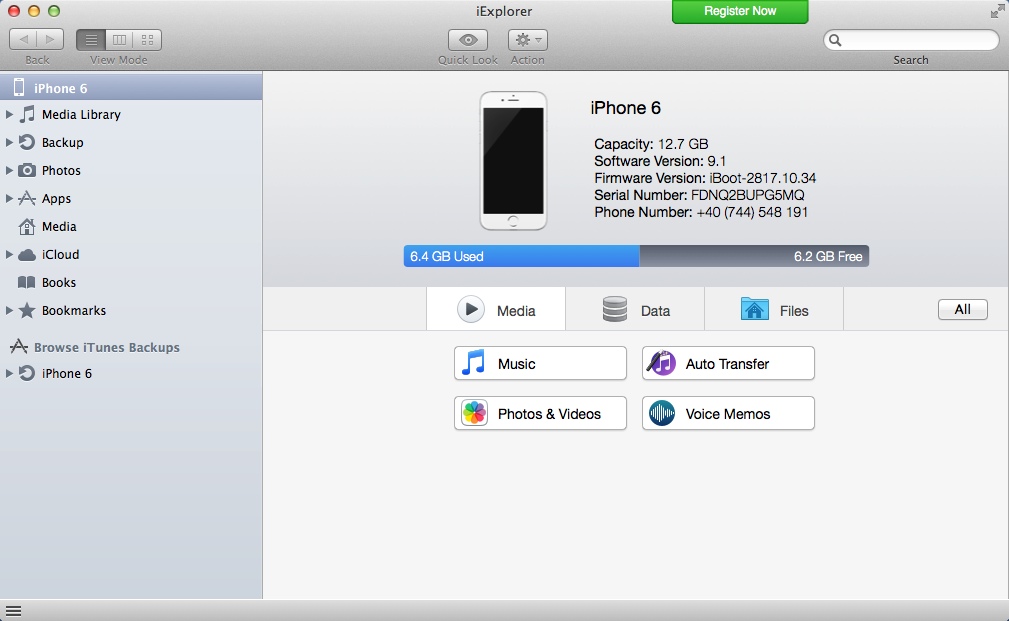This screenshot has height=621, width=1009.
Task: Click the Back navigation arrow
Action: pyautogui.click(x=23, y=40)
